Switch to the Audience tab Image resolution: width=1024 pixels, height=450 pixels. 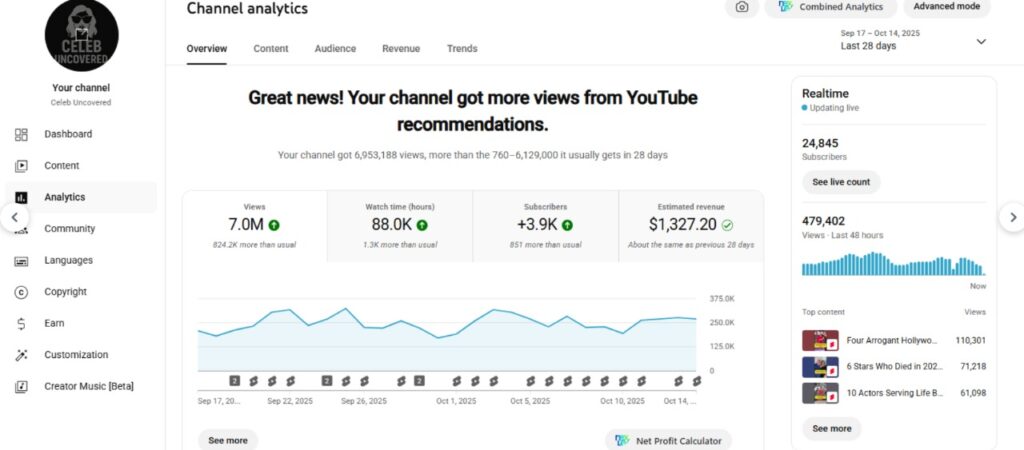tap(335, 49)
